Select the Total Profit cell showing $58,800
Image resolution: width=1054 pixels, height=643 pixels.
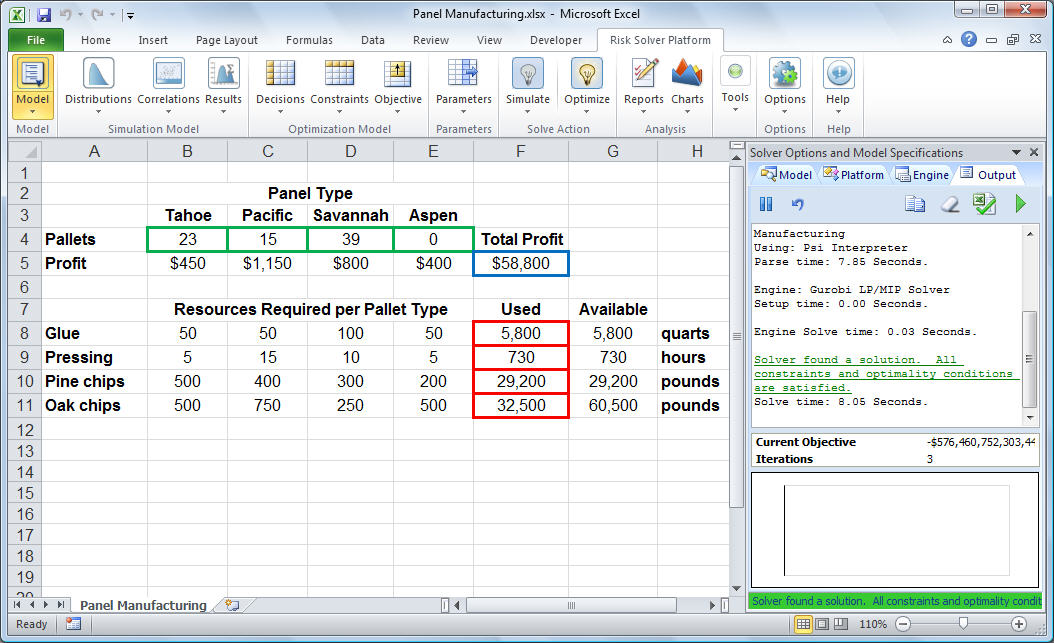520,264
